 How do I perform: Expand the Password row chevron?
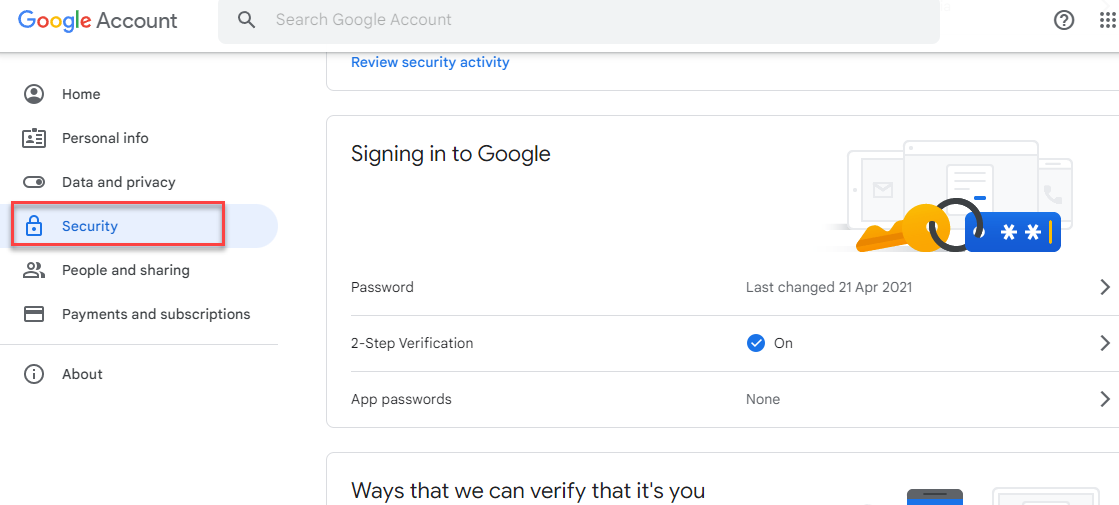tap(1105, 287)
